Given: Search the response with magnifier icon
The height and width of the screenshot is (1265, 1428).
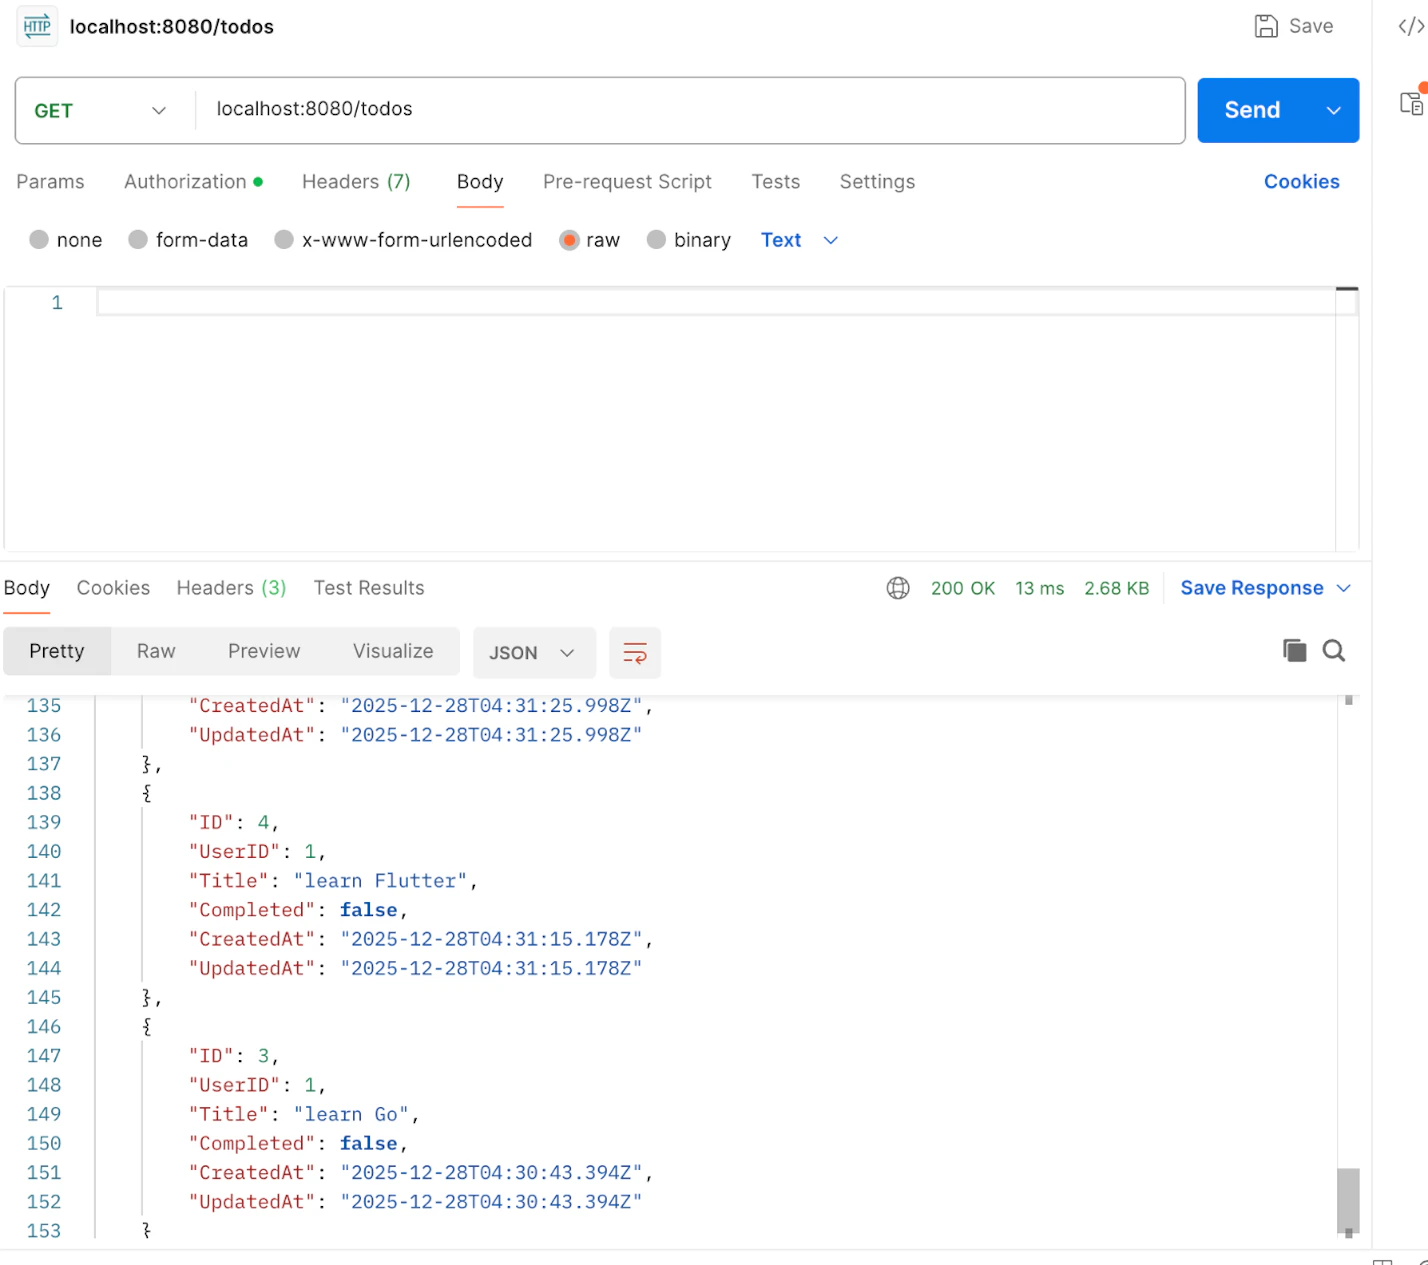Looking at the screenshot, I should point(1334,651).
